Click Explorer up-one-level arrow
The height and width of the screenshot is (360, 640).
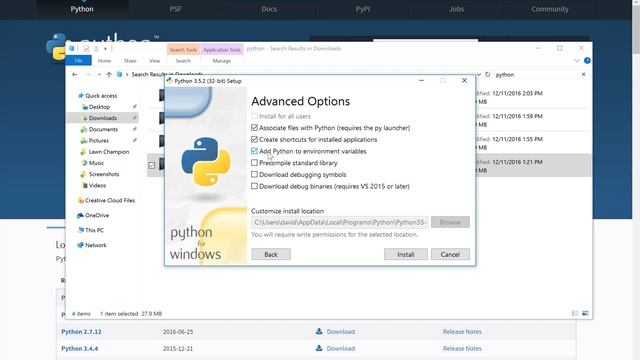pyautogui.click(x=109, y=74)
